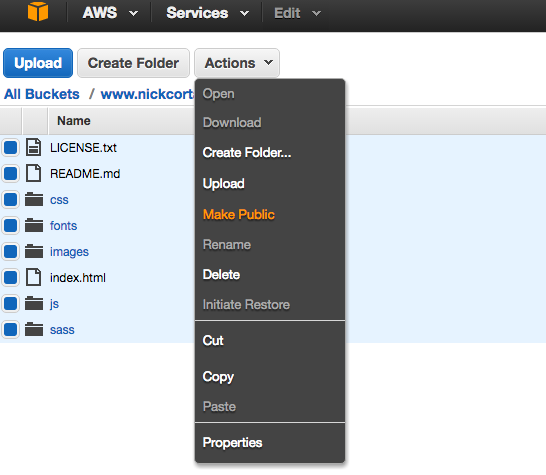Viewport: 546px width, 475px height.
Task: Click the sass folder icon
Action: [x=34, y=329]
